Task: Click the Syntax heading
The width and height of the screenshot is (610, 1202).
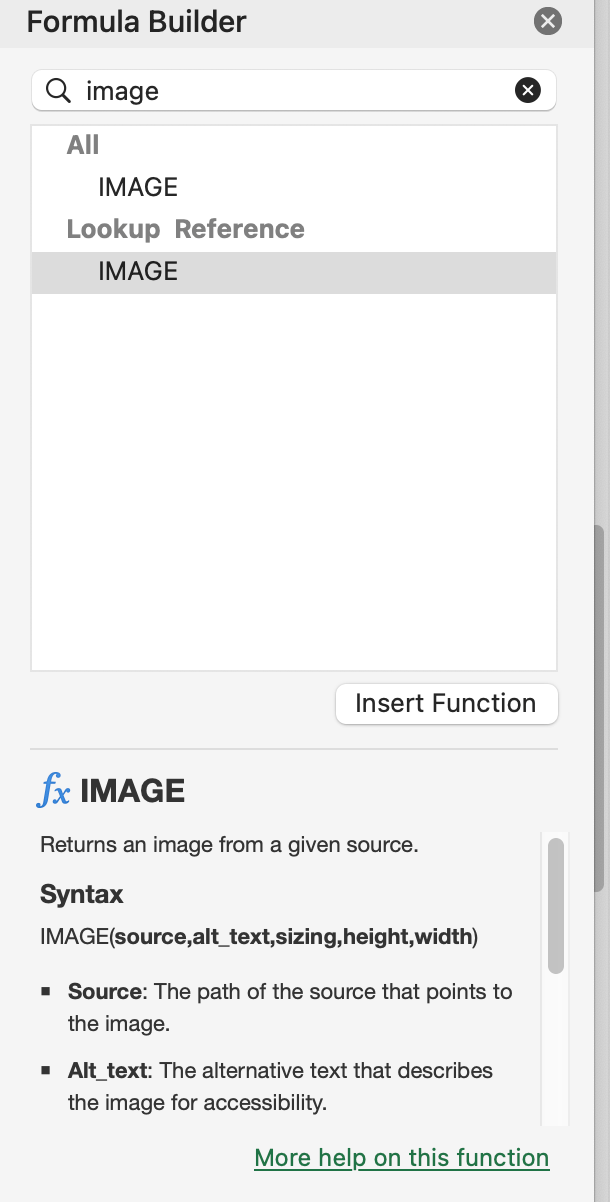Action: tap(82, 893)
